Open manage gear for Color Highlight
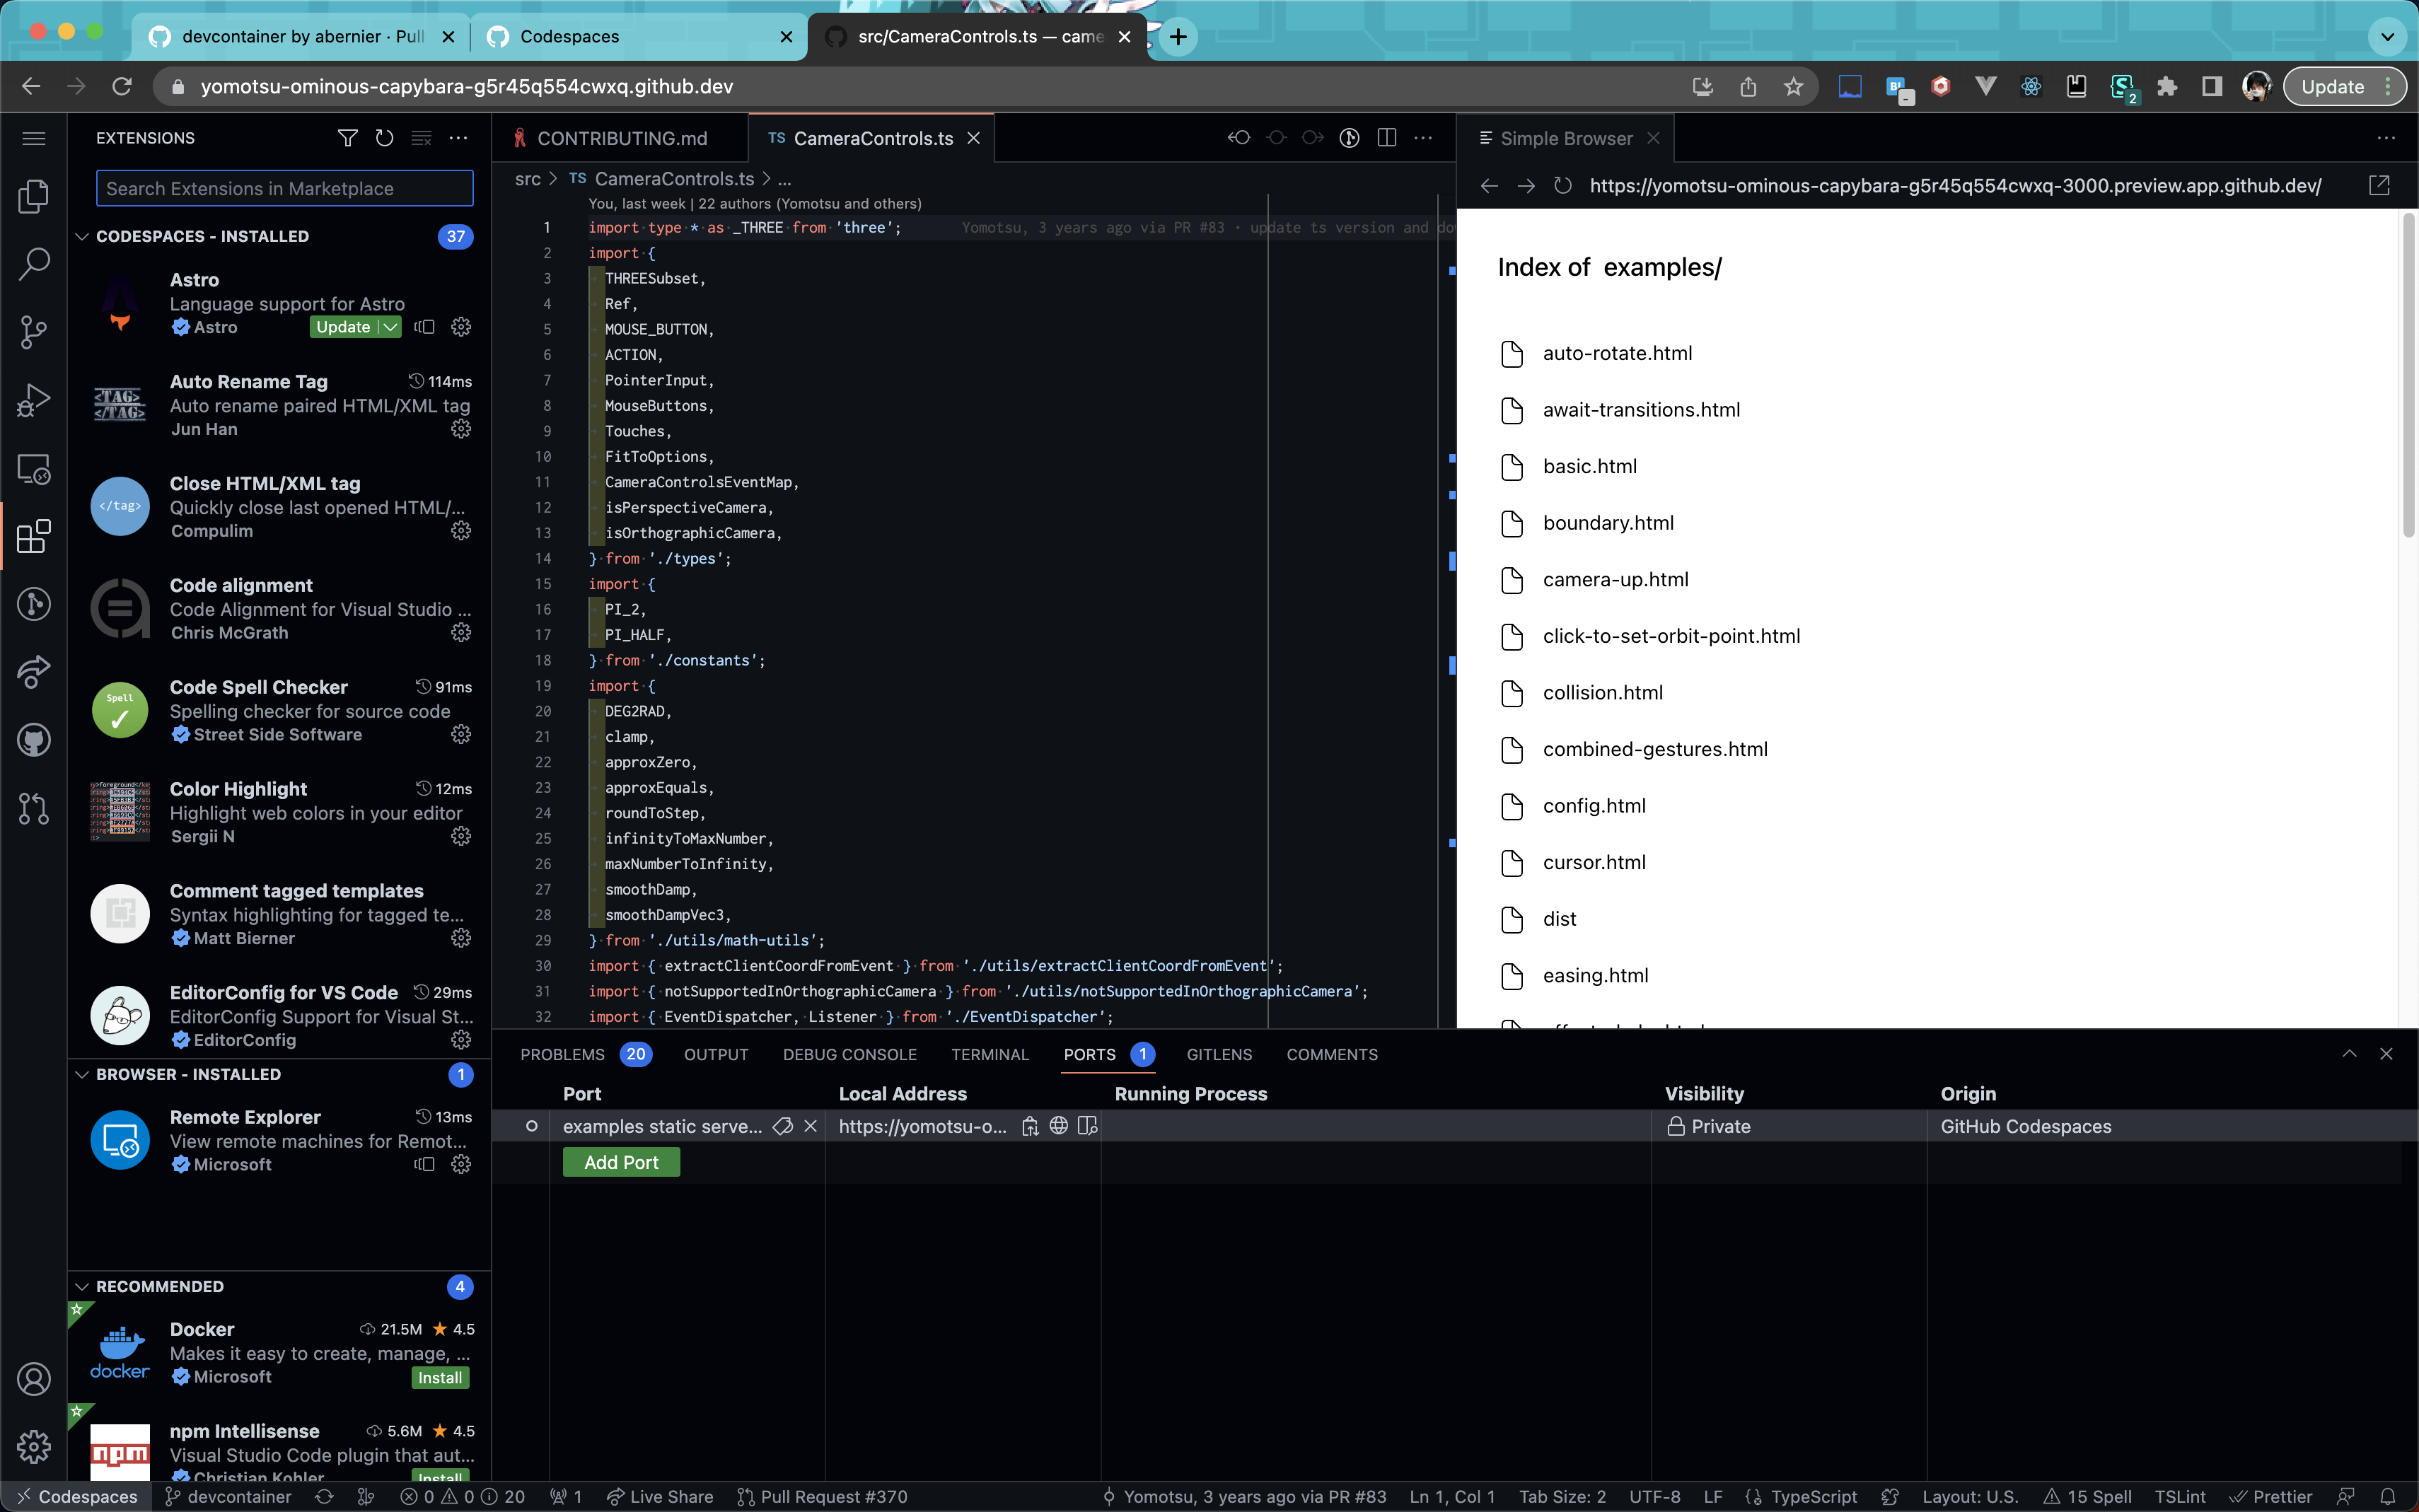This screenshot has height=1512, width=2419. (461, 836)
